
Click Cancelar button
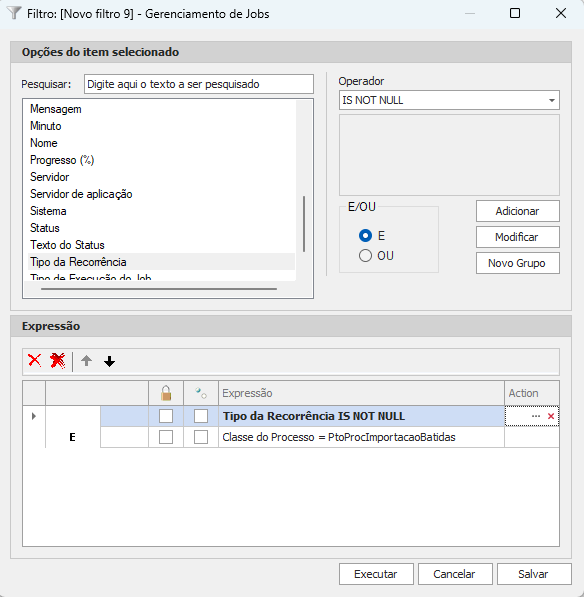(x=455, y=574)
